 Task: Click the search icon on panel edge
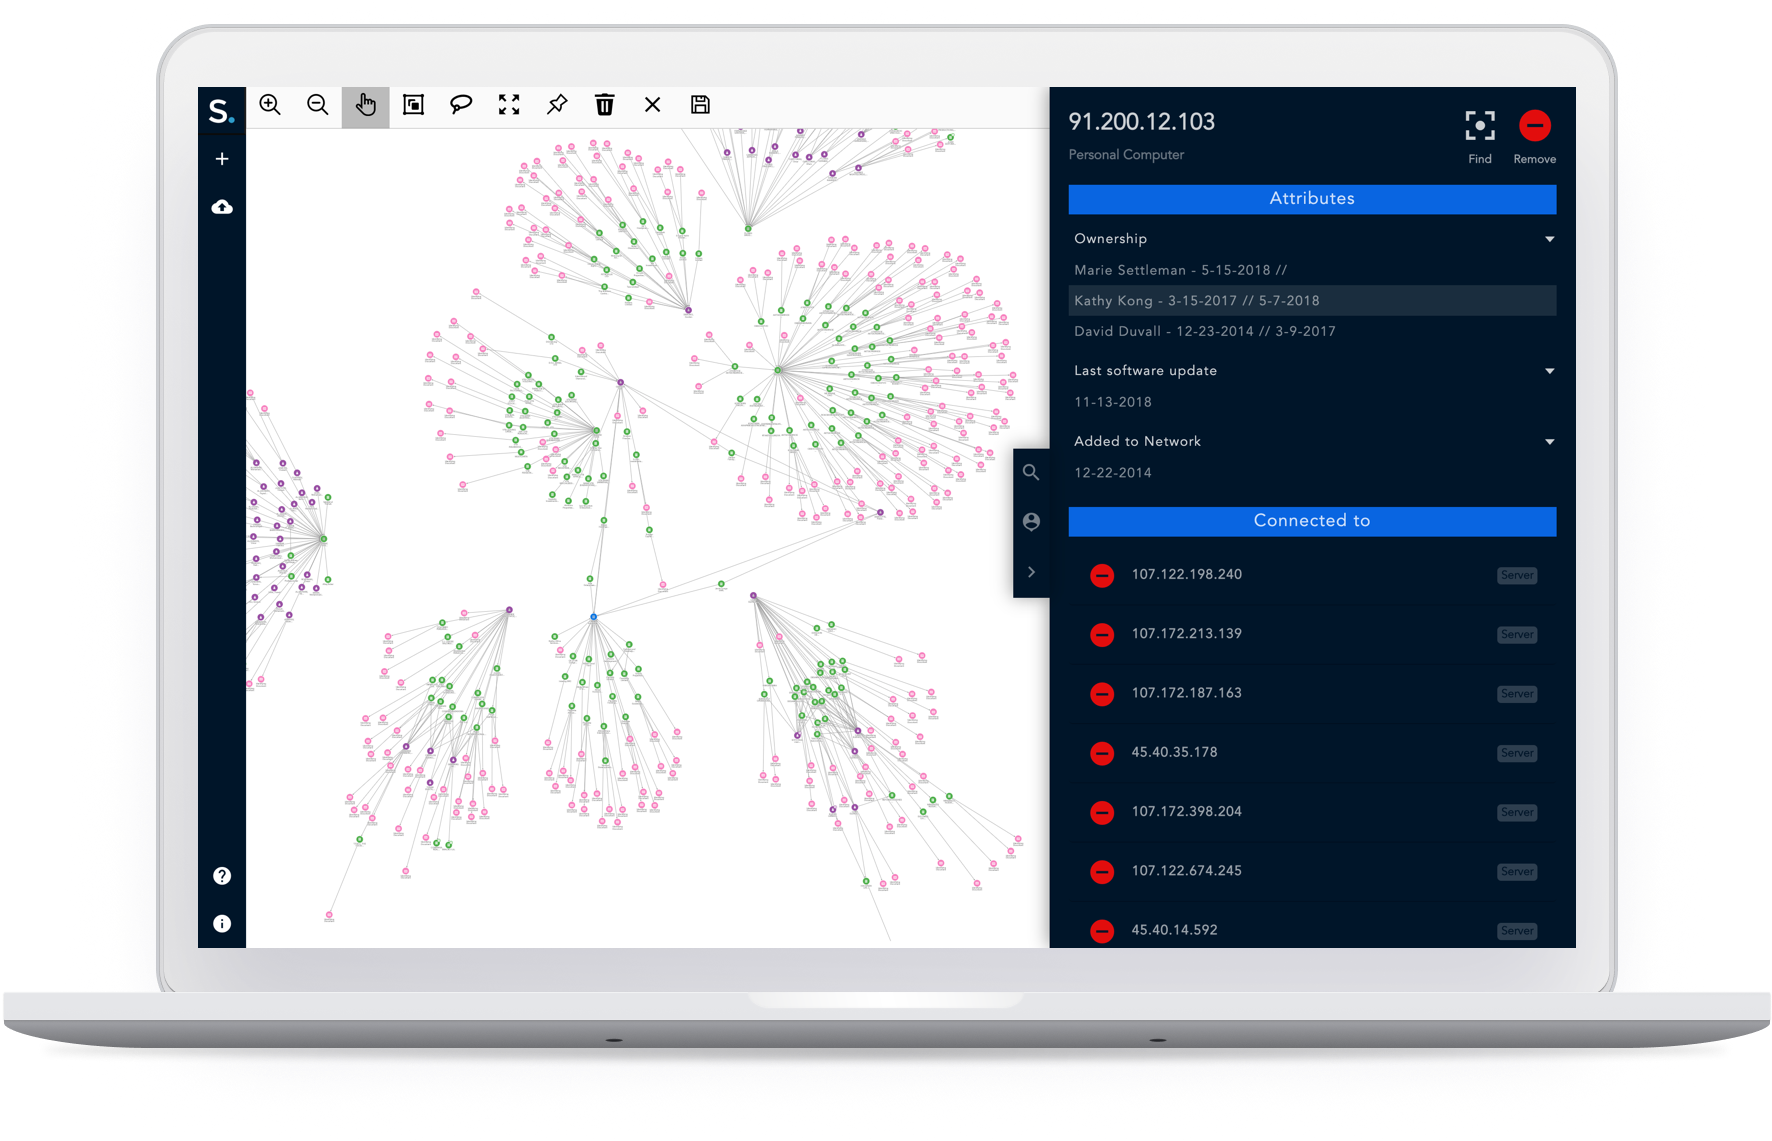pyautogui.click(x=1031, y=473)
